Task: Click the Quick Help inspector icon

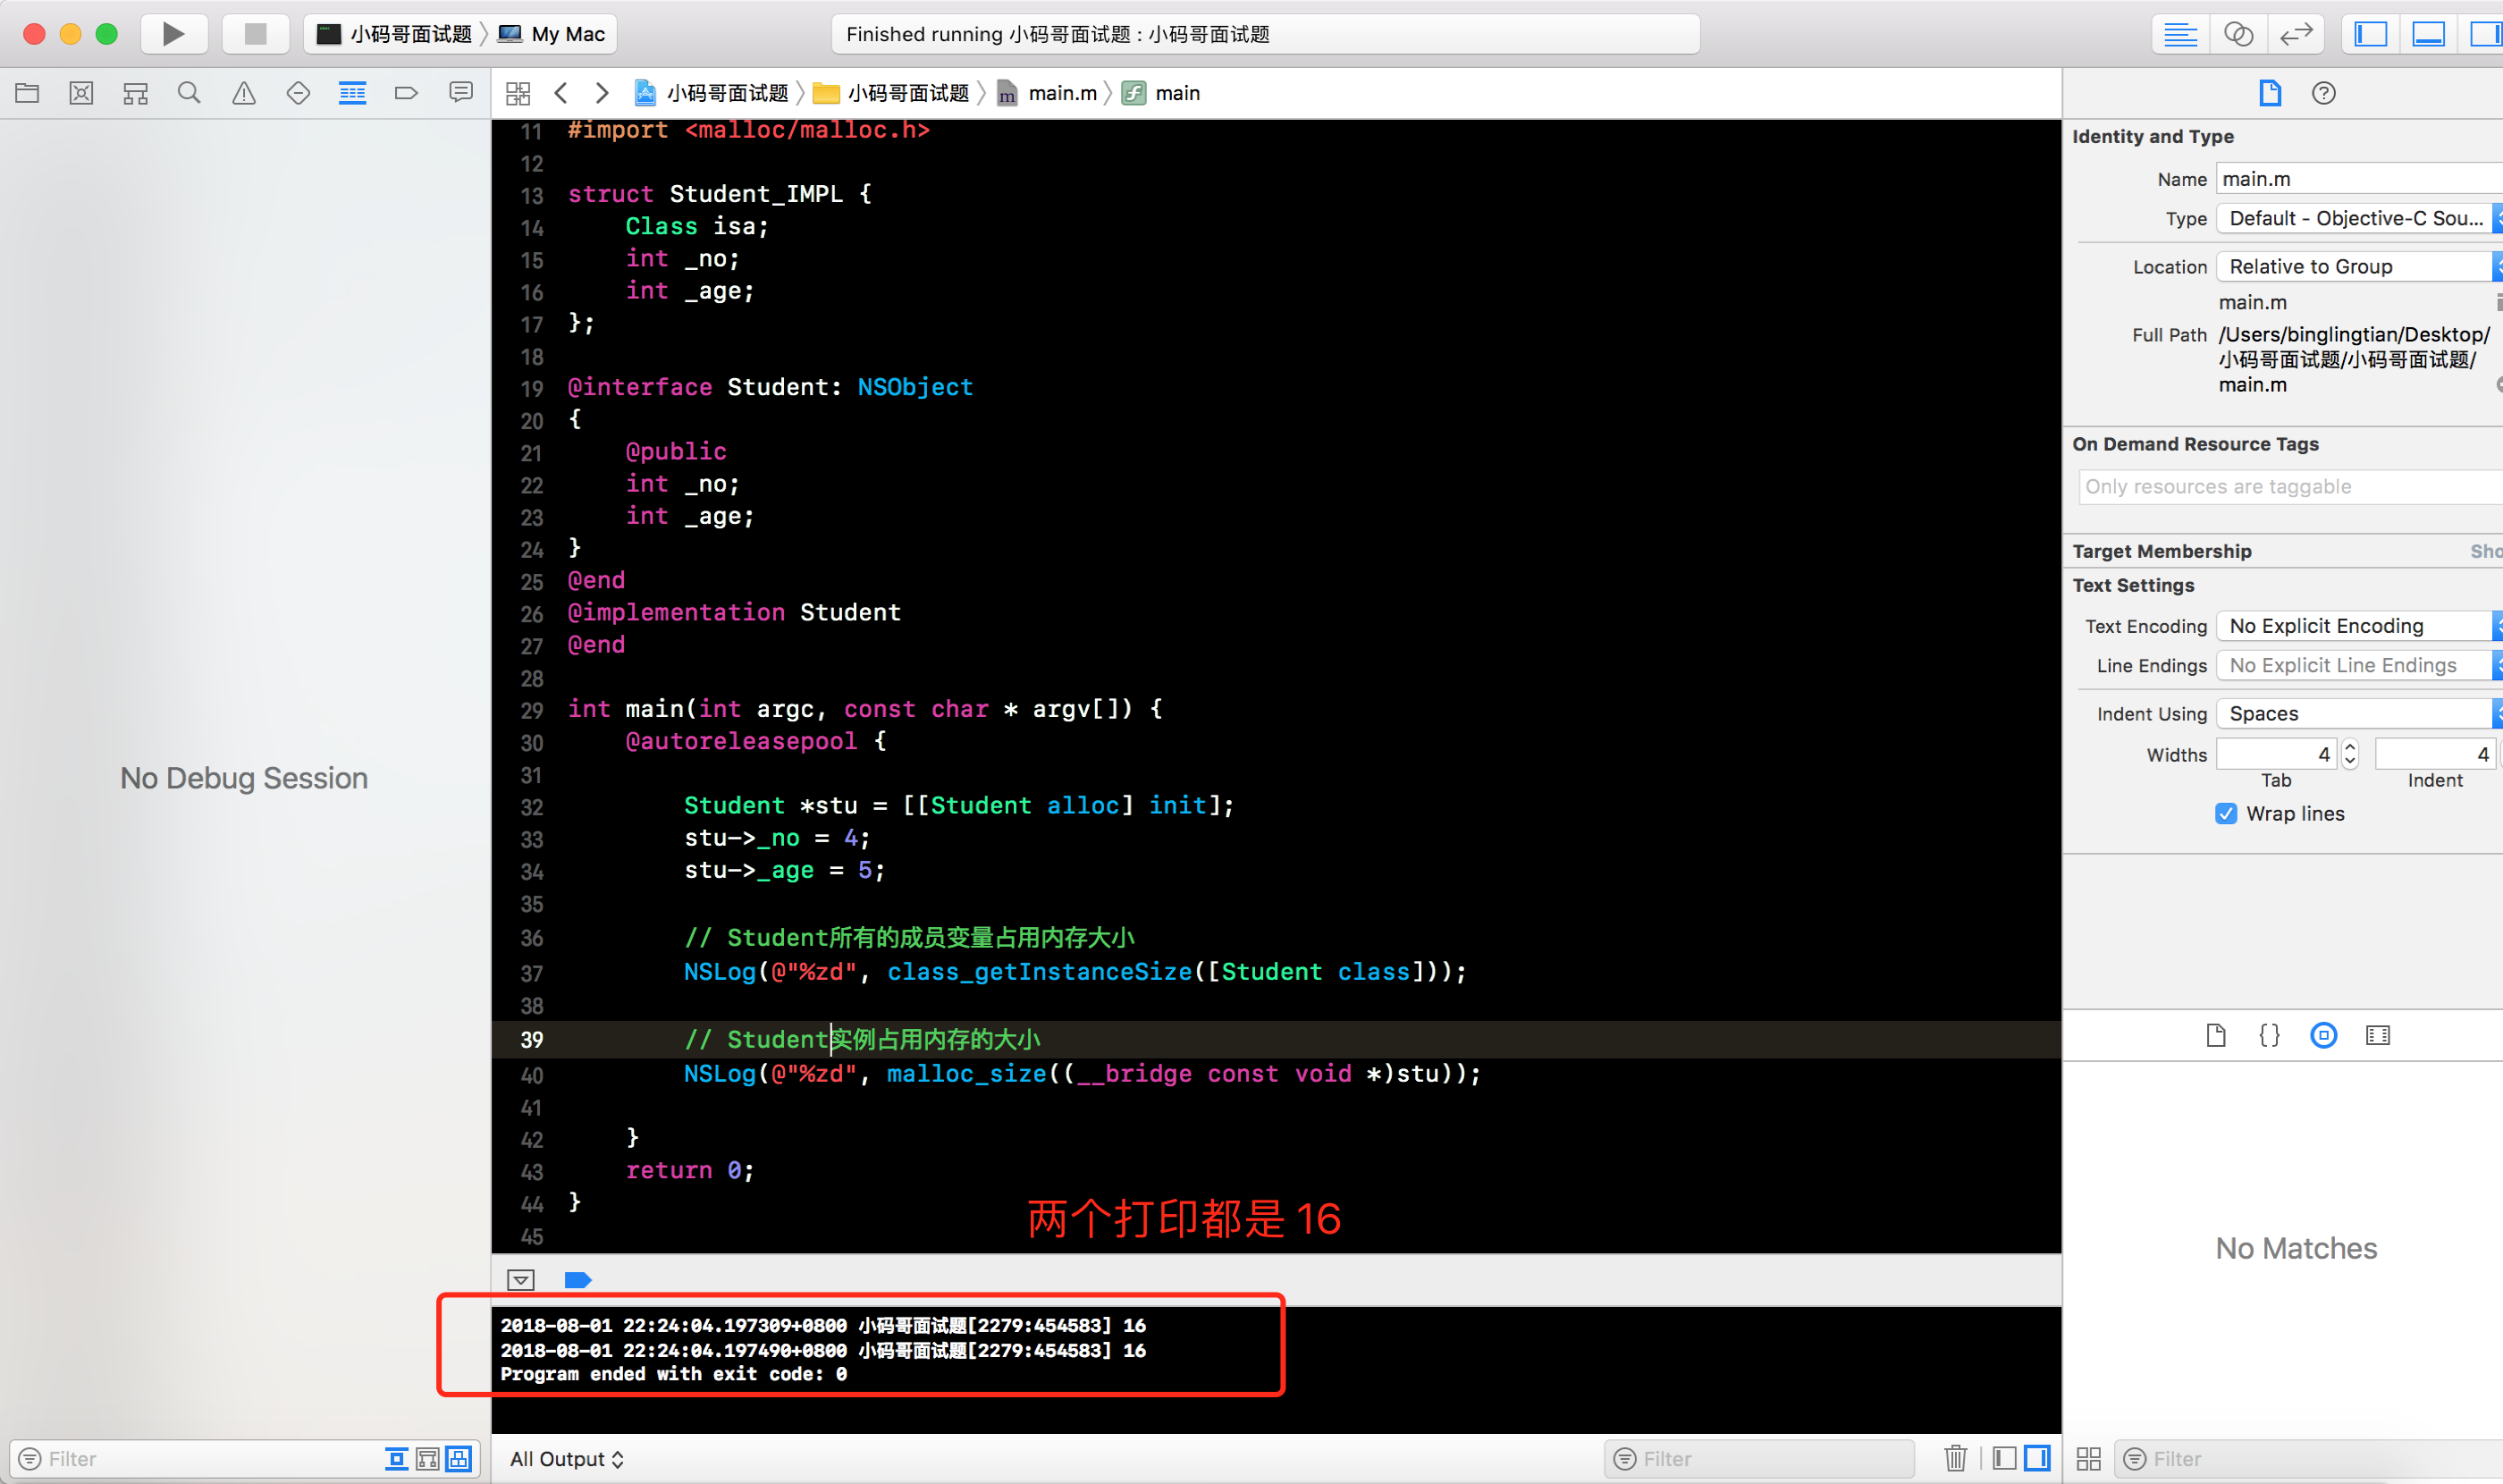Action: pyautogui.click(x=2323, y=93)
